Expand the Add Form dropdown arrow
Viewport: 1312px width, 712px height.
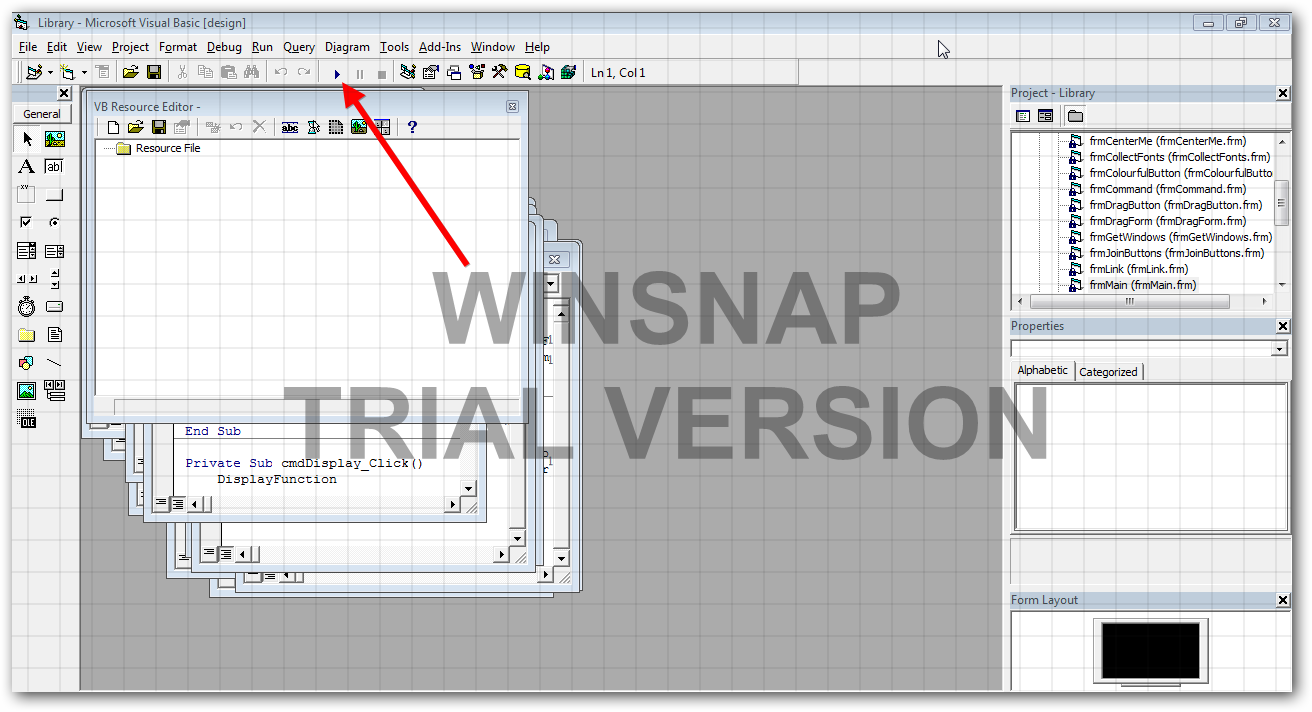pos(84,73)
